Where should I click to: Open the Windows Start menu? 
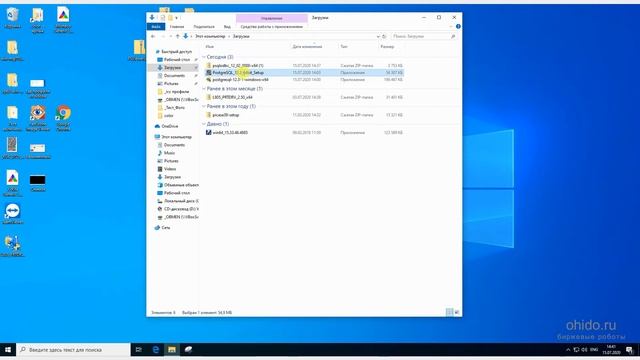click(8, 350)
